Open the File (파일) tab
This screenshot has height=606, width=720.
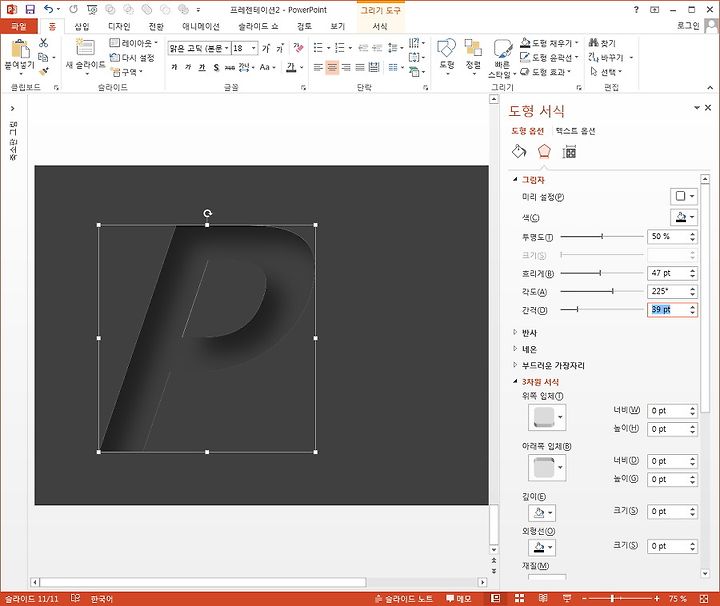(18, 26)
